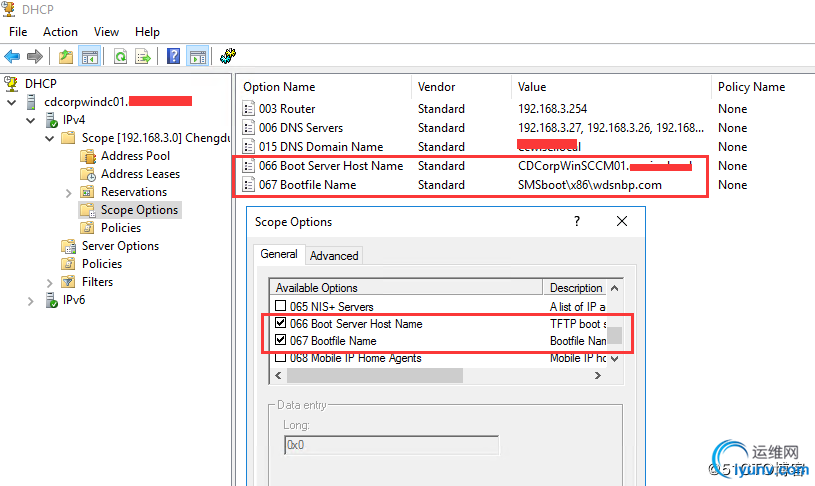The width and height of the screenshot is (815, 486).
Task: Click the Up One Level folder icon
Action: point(66,56)
